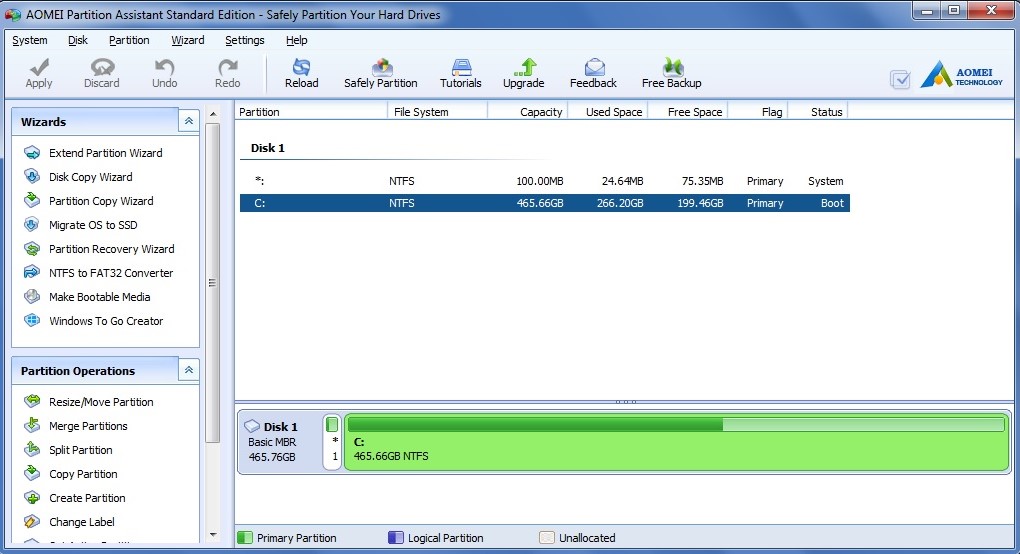Select the C: 465.66GB NTFS disk map block
The width and height of the screenshot is (1020, 554).
pos(677,442)
